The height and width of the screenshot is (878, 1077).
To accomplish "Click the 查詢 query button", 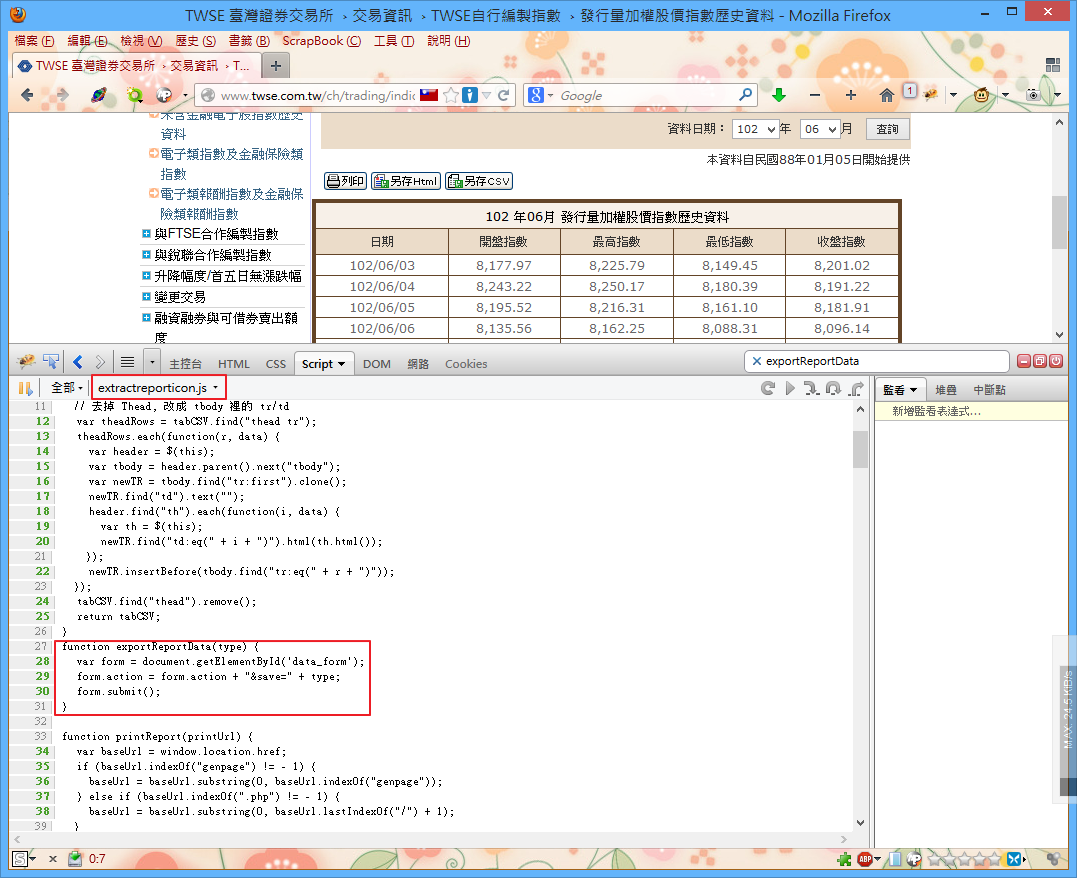I will (x=887, y=129).
